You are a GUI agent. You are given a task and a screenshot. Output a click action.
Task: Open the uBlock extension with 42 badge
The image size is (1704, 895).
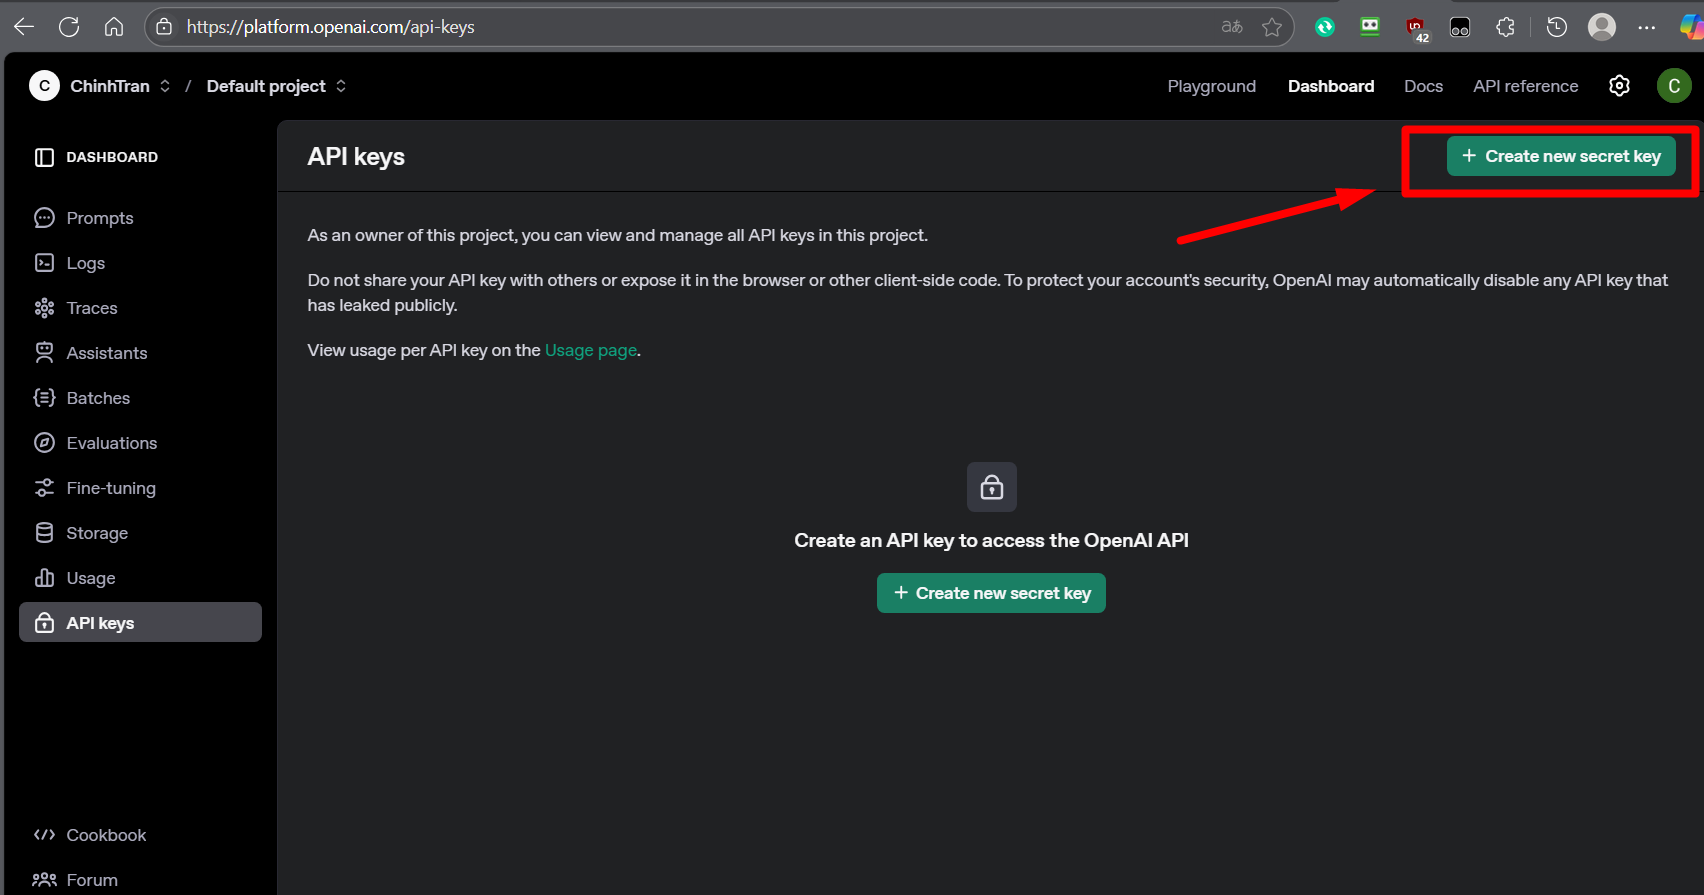point(1416,29)
